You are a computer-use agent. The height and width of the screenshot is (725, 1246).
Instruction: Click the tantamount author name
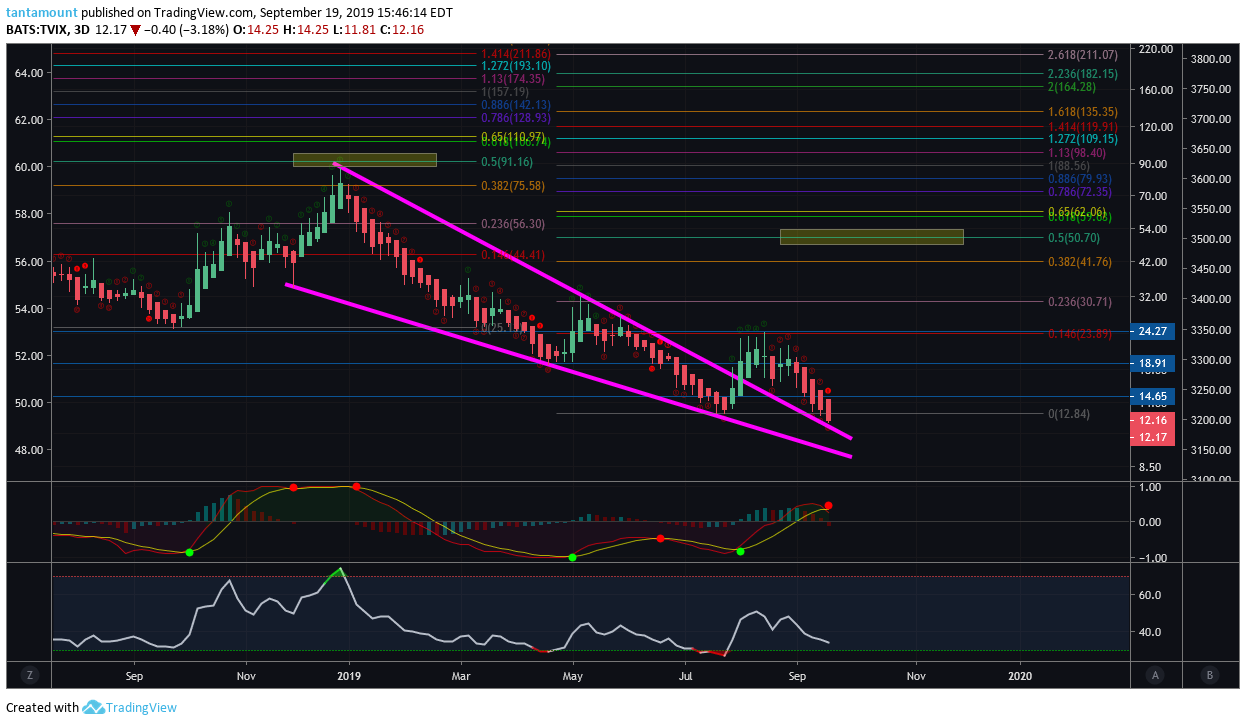tap(41, 14)
